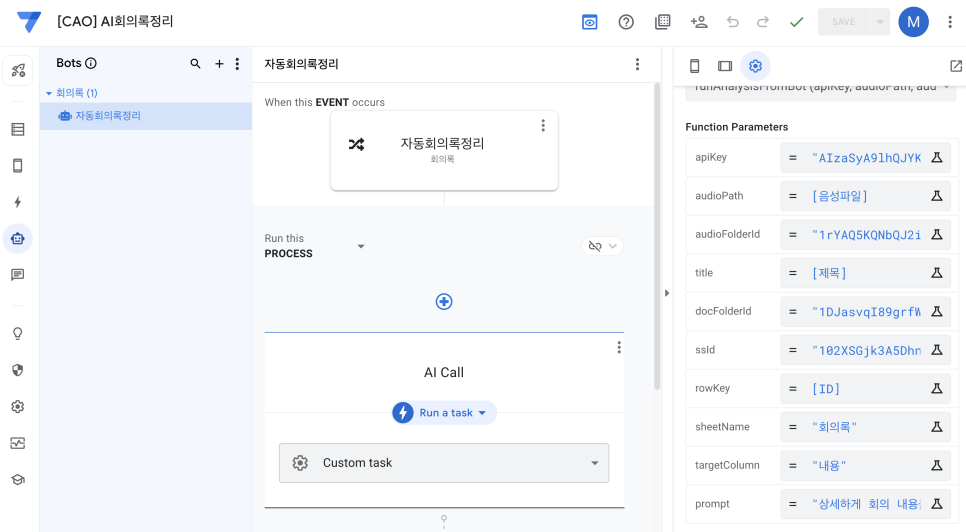Open the Chat apps icon in sidebar
The height and width of the screenshot is (532, 966).
(18, 275)
